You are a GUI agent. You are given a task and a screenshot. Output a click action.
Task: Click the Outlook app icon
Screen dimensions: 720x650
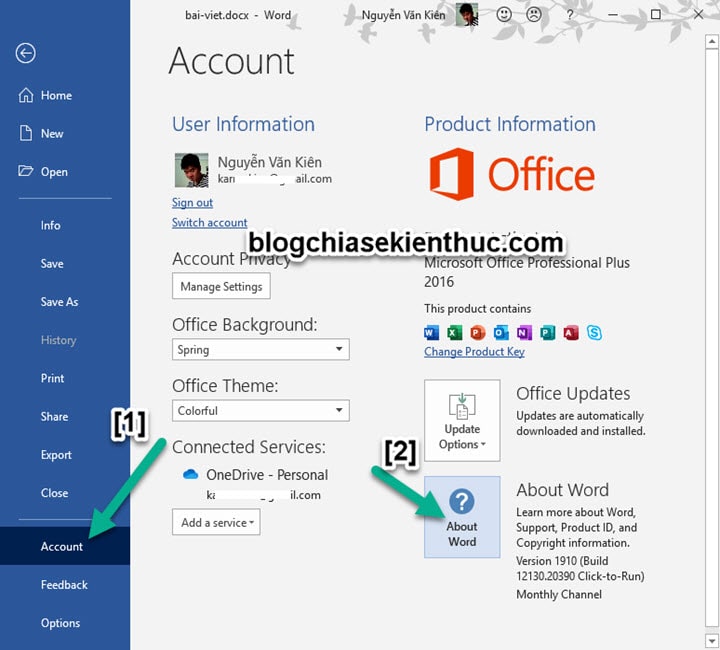tap(501, 332)
